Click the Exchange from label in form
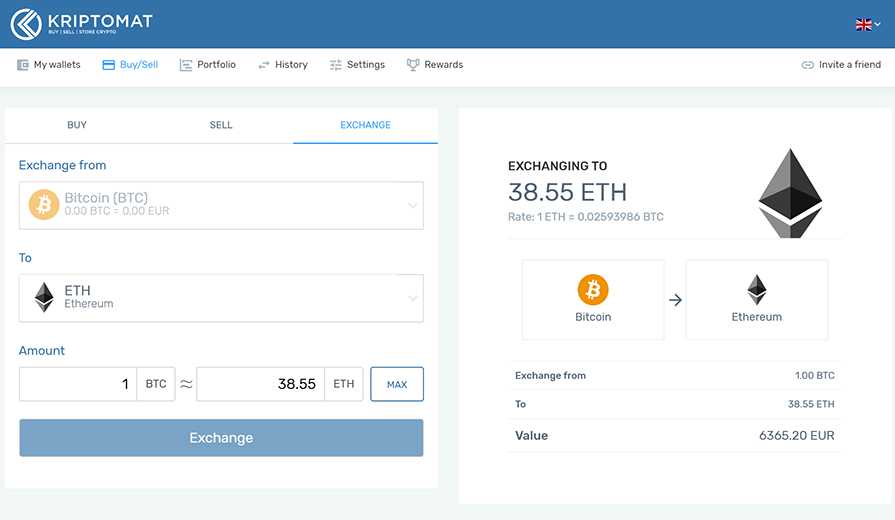The width and height of the screenshot is (895, 520). [62, 165]
